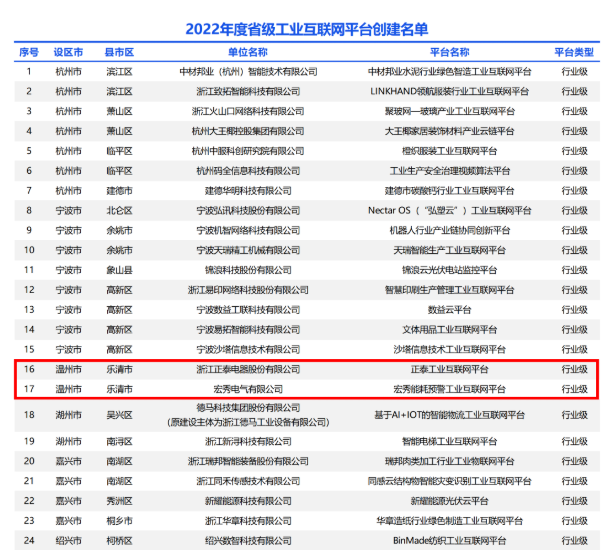Click 文体用品工业互联网平台 cell

coord(449,330)
